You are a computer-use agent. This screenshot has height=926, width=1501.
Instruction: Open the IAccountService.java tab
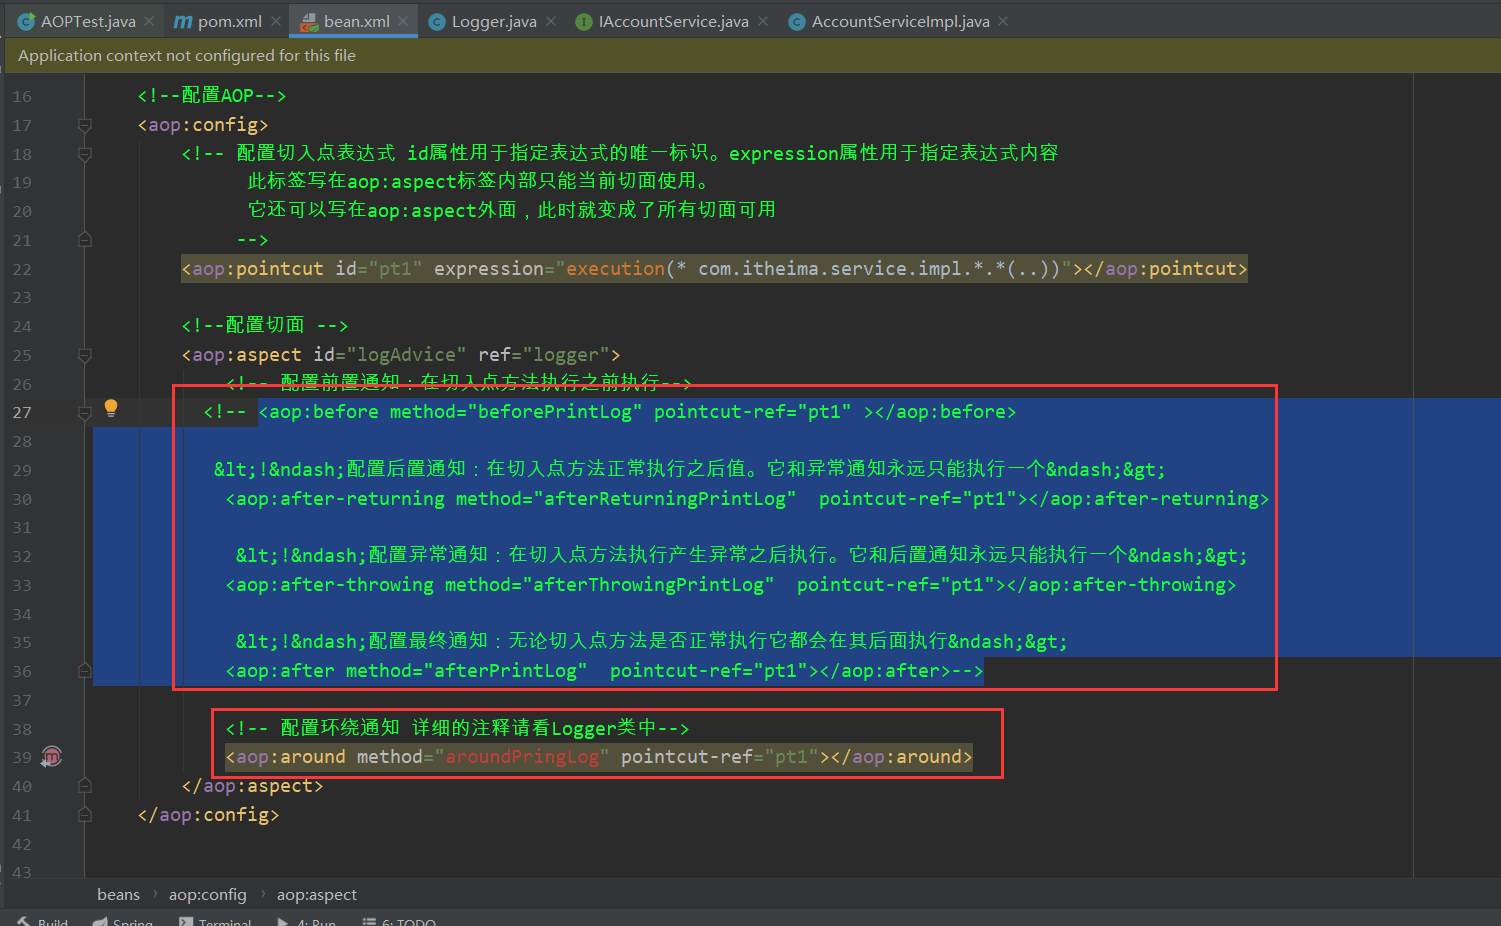coord(673,21)
